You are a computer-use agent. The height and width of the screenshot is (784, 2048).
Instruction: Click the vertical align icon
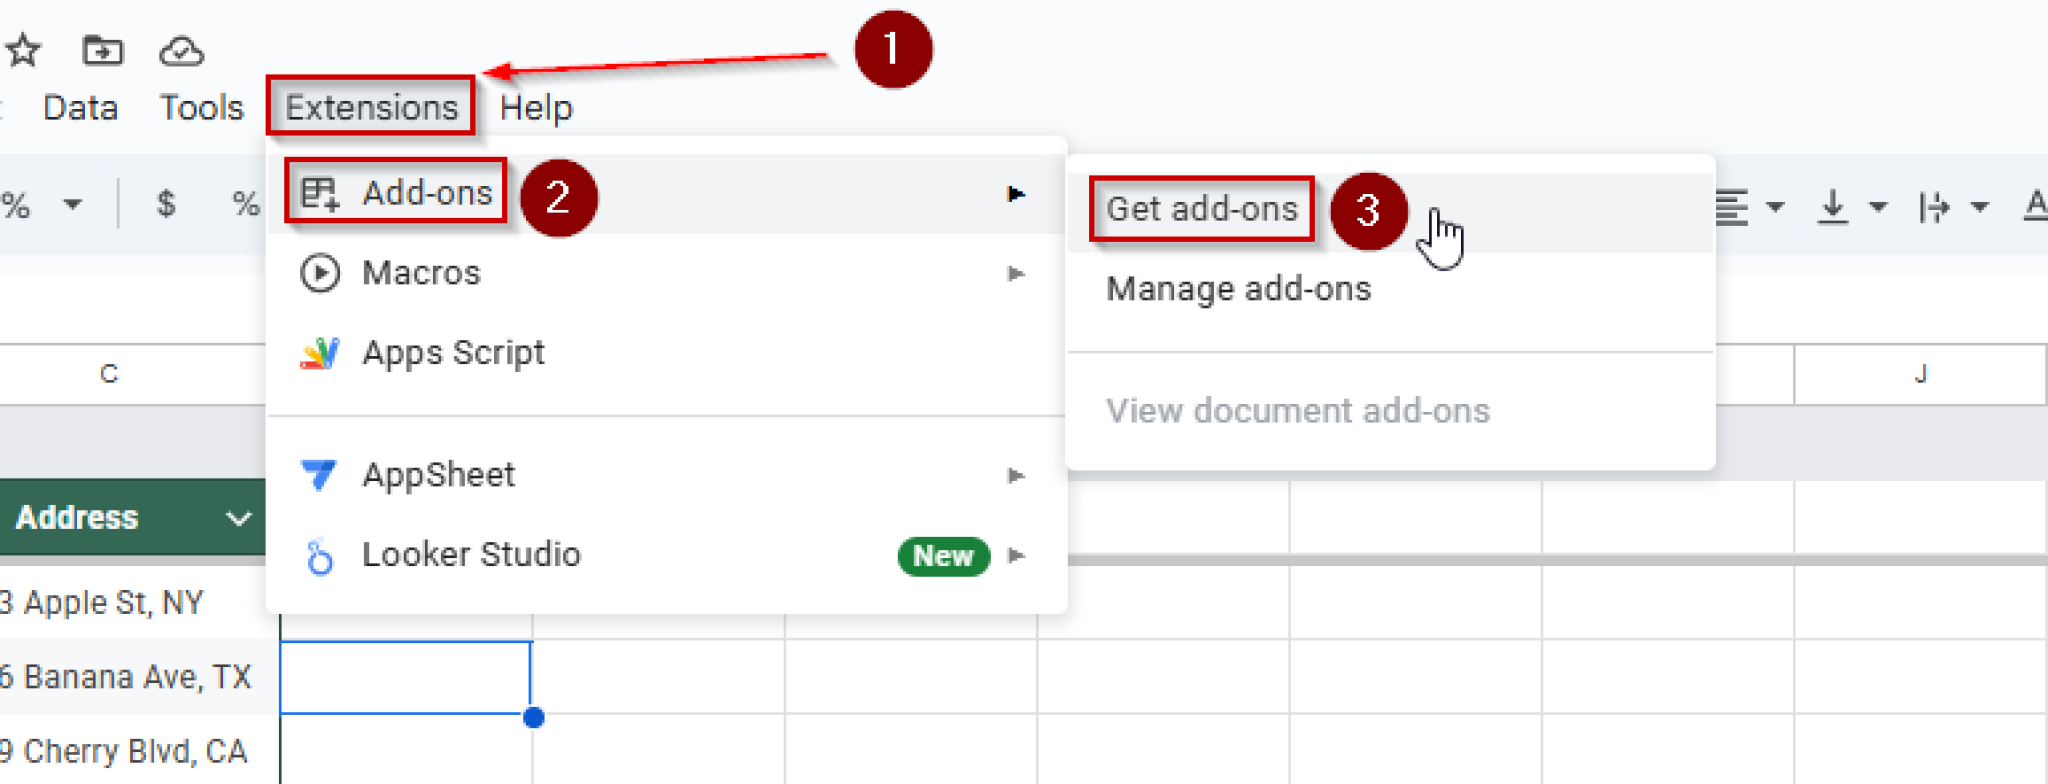(x=1832, y=207)
